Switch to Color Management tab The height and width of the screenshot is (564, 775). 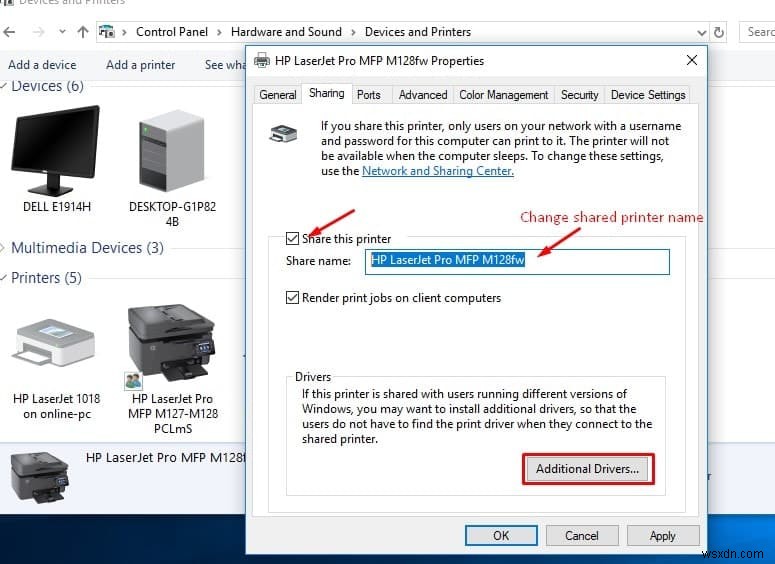point(504,94)
